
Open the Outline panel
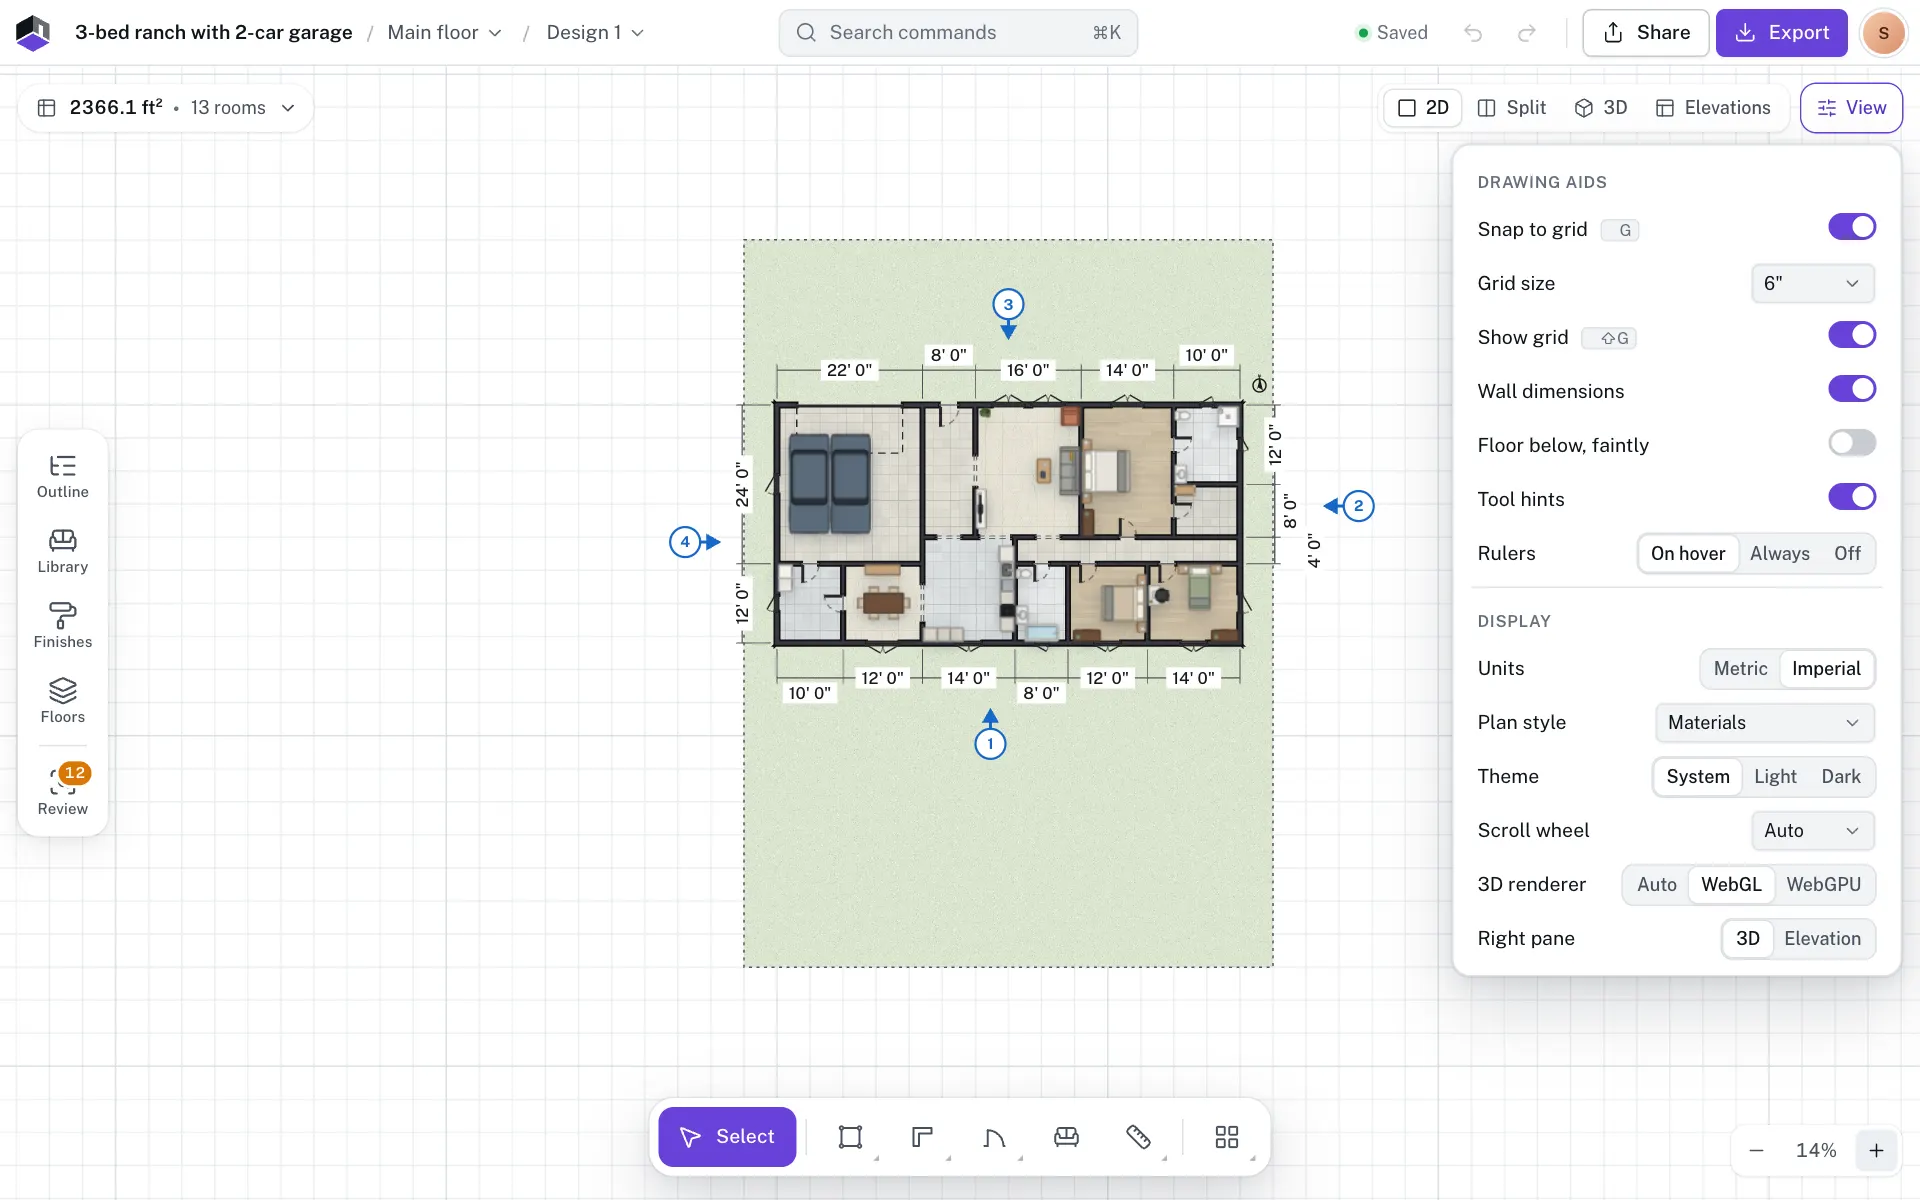62,477
